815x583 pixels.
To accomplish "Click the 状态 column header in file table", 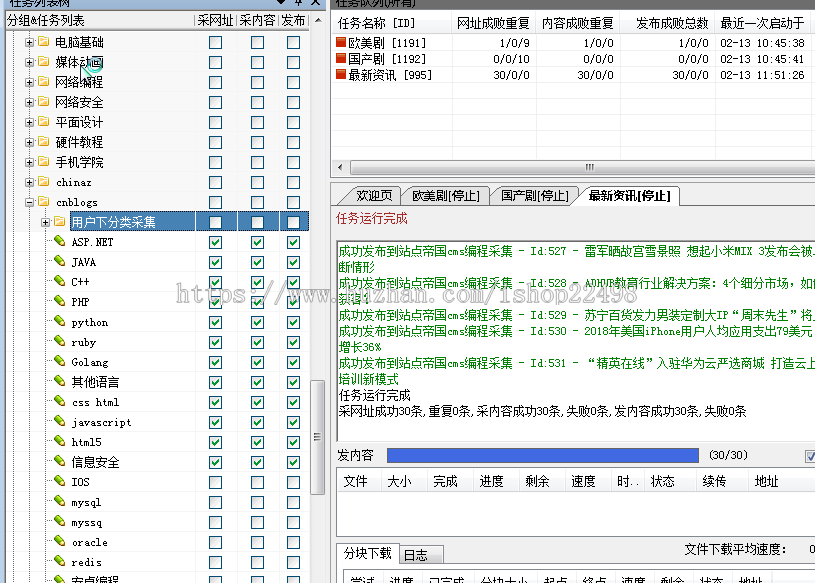I will coord(670,481).
